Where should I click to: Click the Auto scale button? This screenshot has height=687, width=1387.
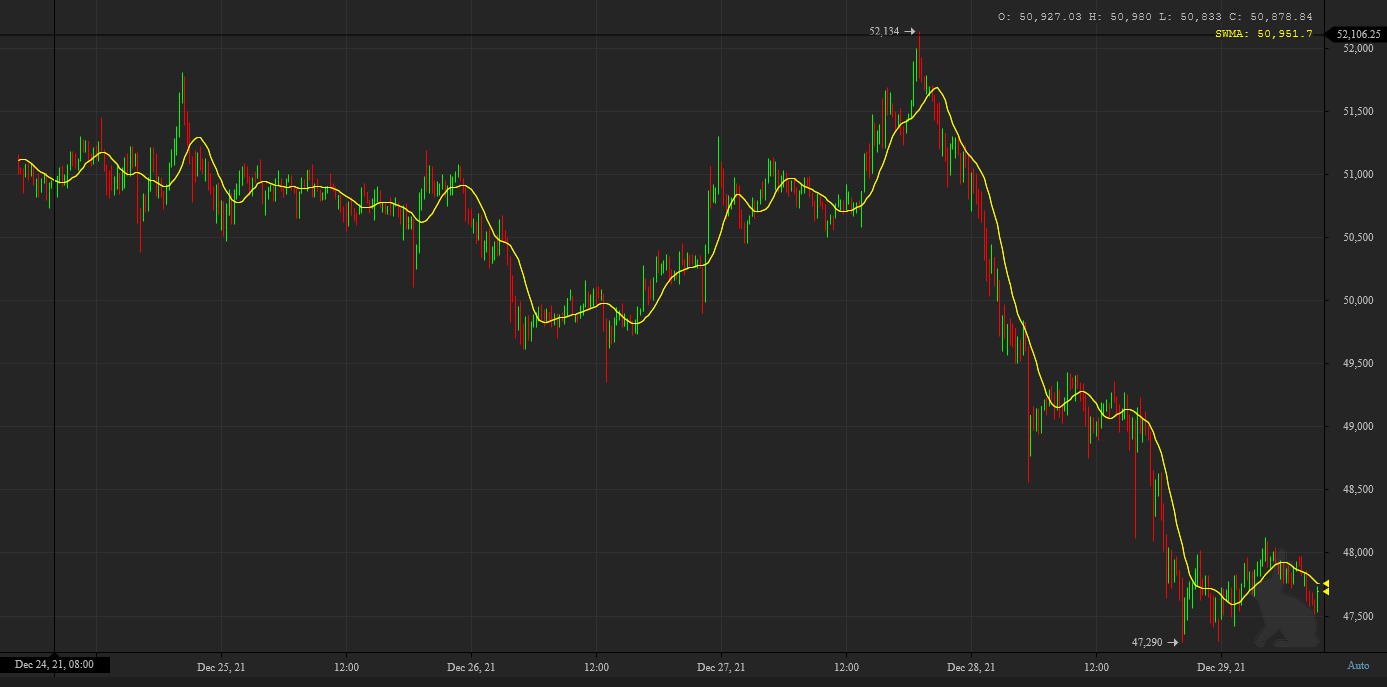[1358, 666]
